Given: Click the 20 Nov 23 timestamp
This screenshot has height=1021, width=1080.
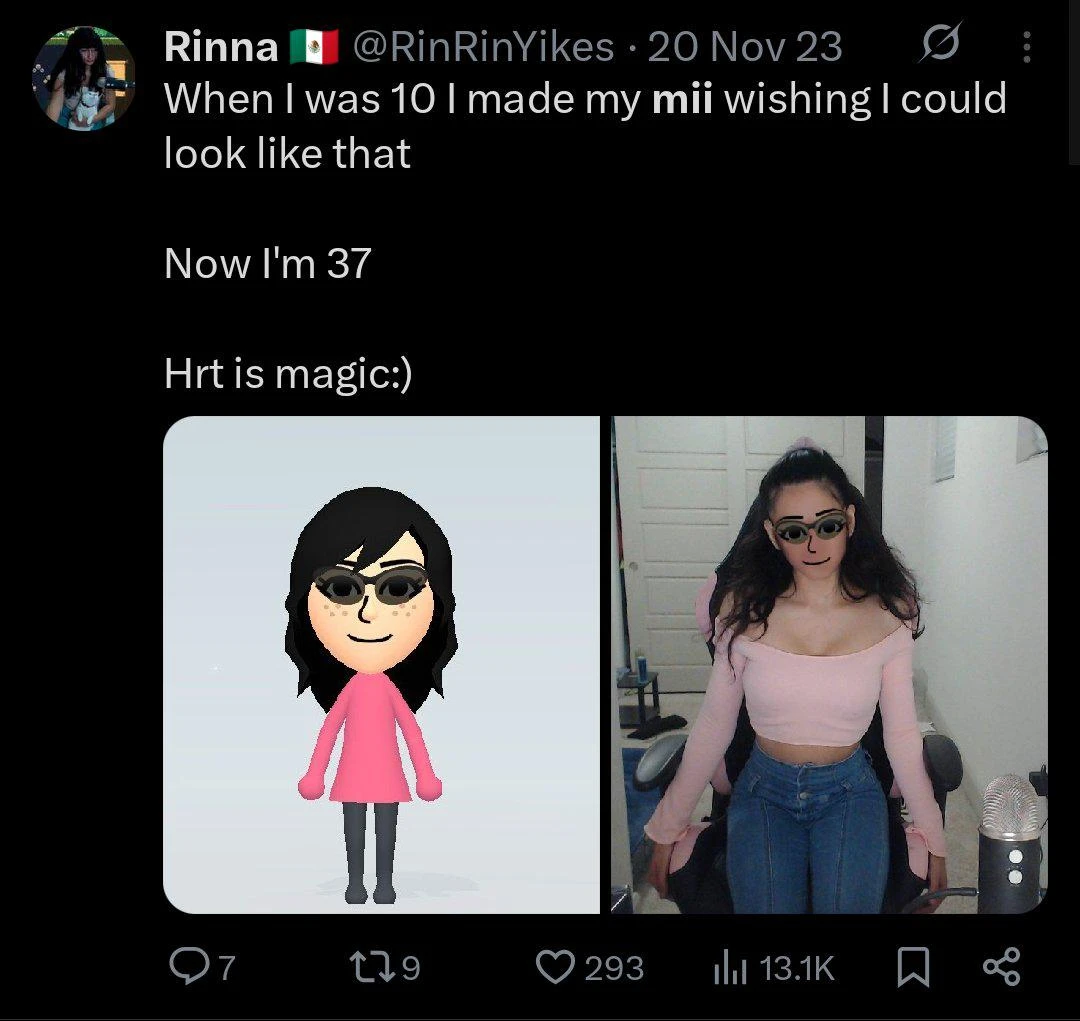Looking at the screenshot, I should click(x=744, y=47).
